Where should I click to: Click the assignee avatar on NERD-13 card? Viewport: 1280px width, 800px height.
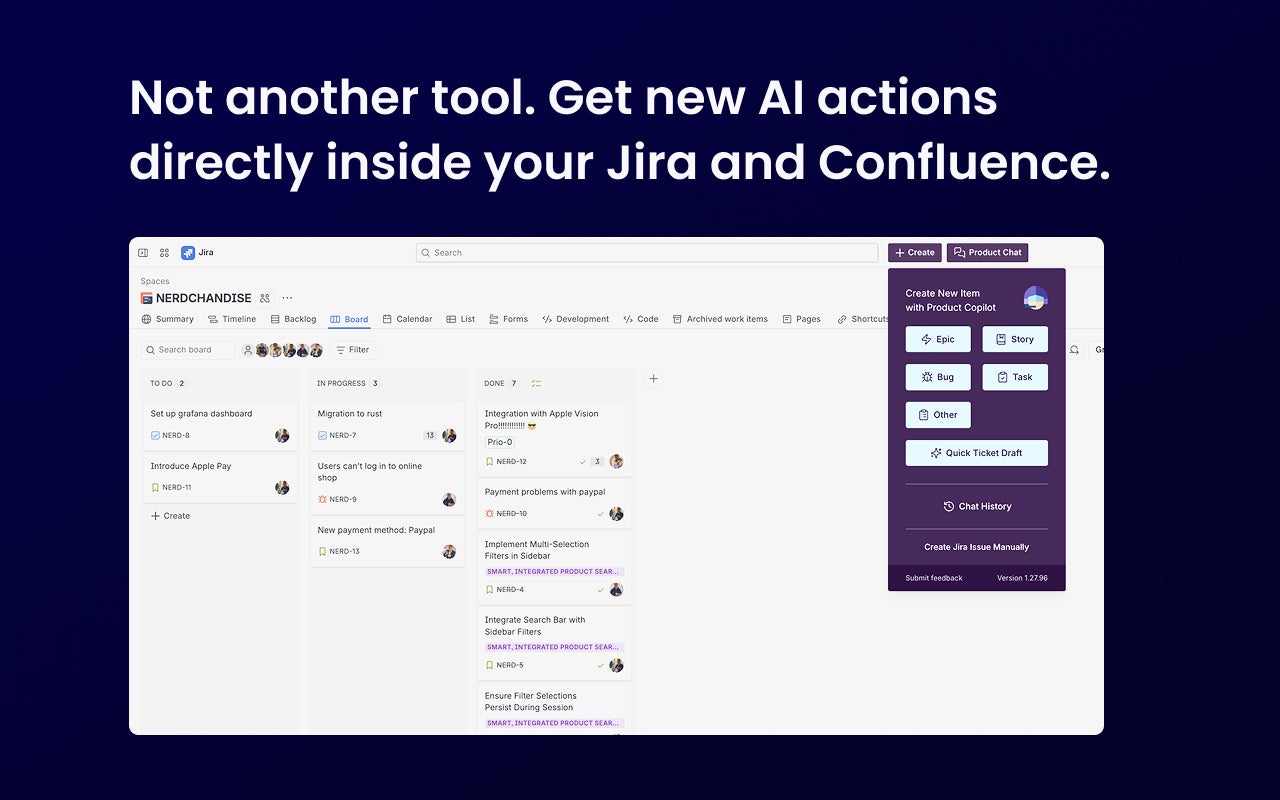(x=449, y=551)
